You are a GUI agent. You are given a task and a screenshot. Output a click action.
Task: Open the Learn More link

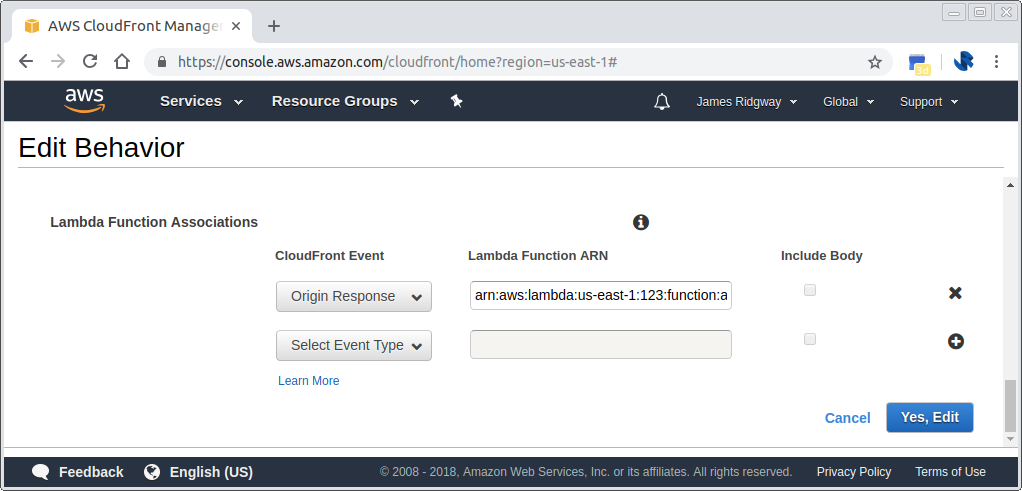pyautogui.click(x=308, y=381)
